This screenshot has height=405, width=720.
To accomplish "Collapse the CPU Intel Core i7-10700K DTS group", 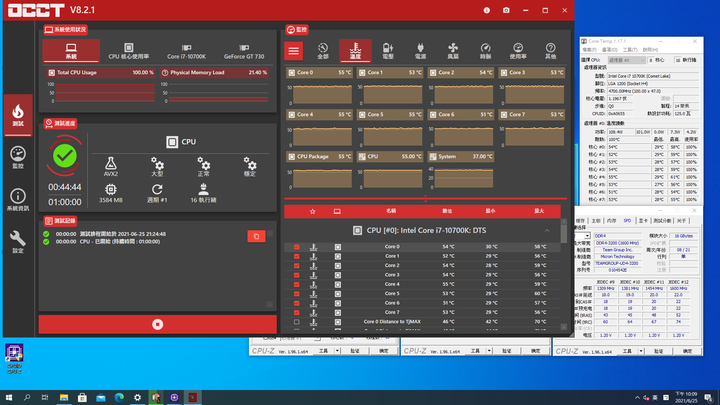I will tap(547, 231).
